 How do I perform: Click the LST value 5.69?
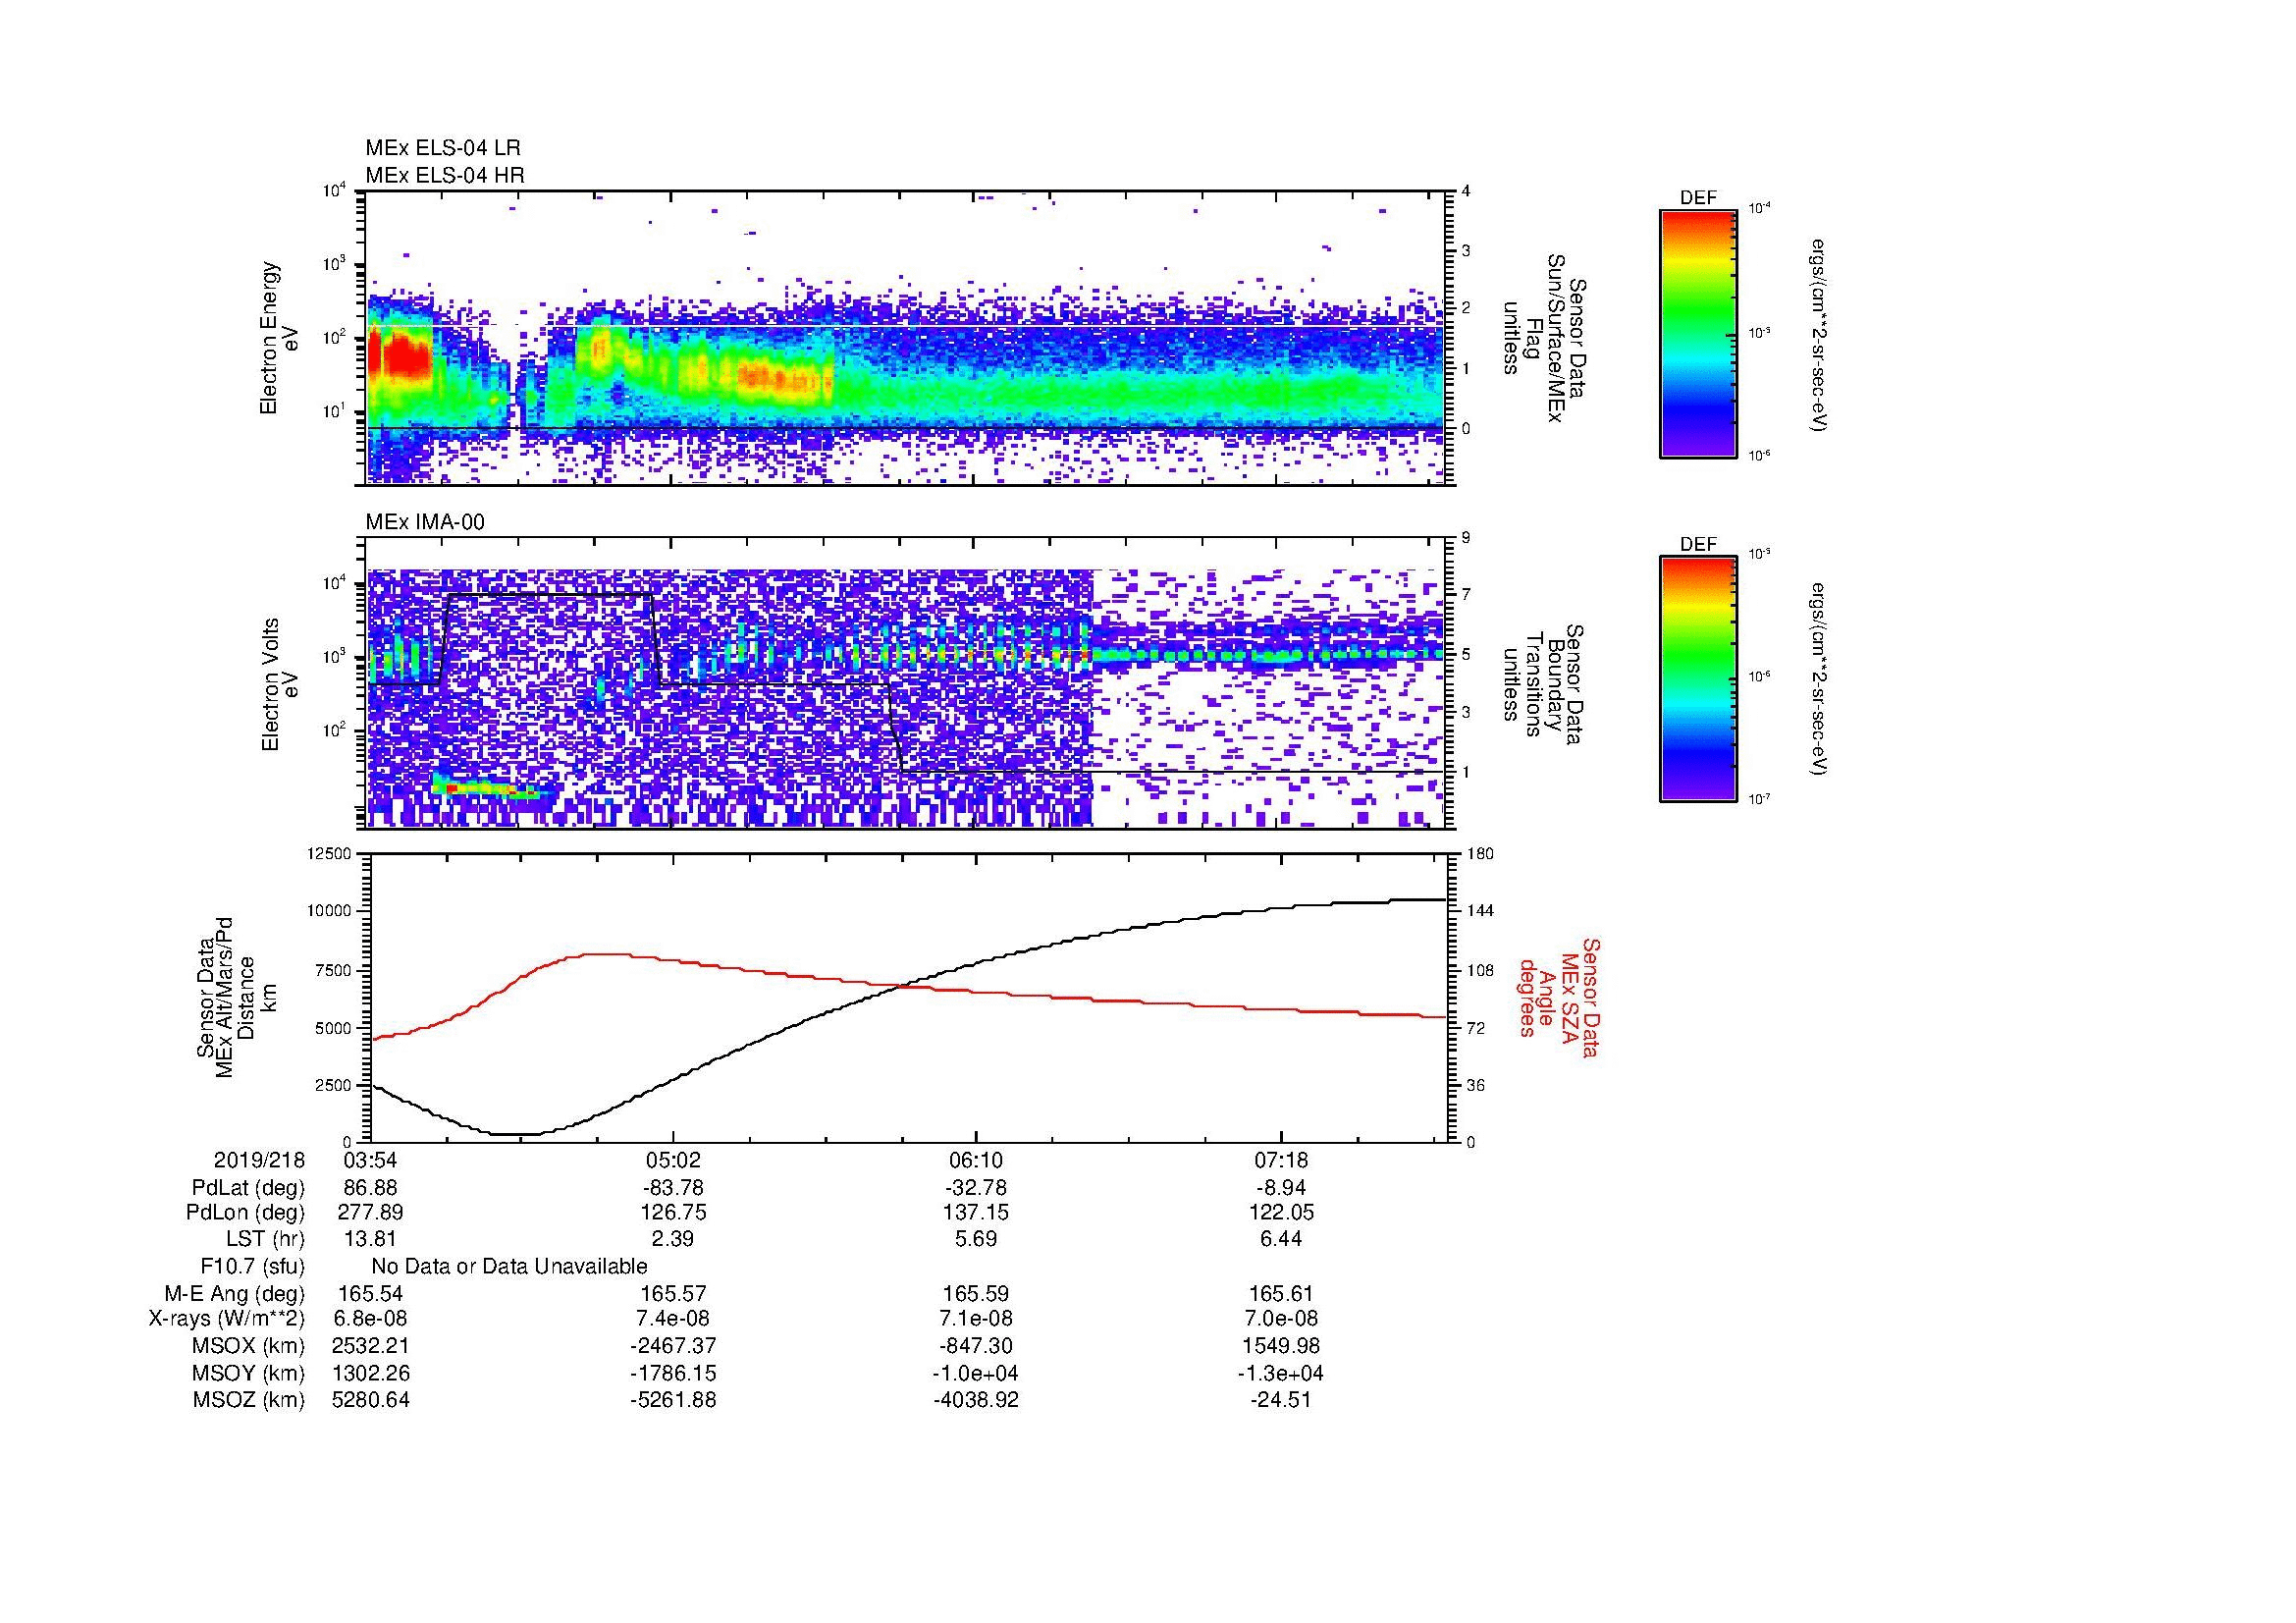point(975,1240)
